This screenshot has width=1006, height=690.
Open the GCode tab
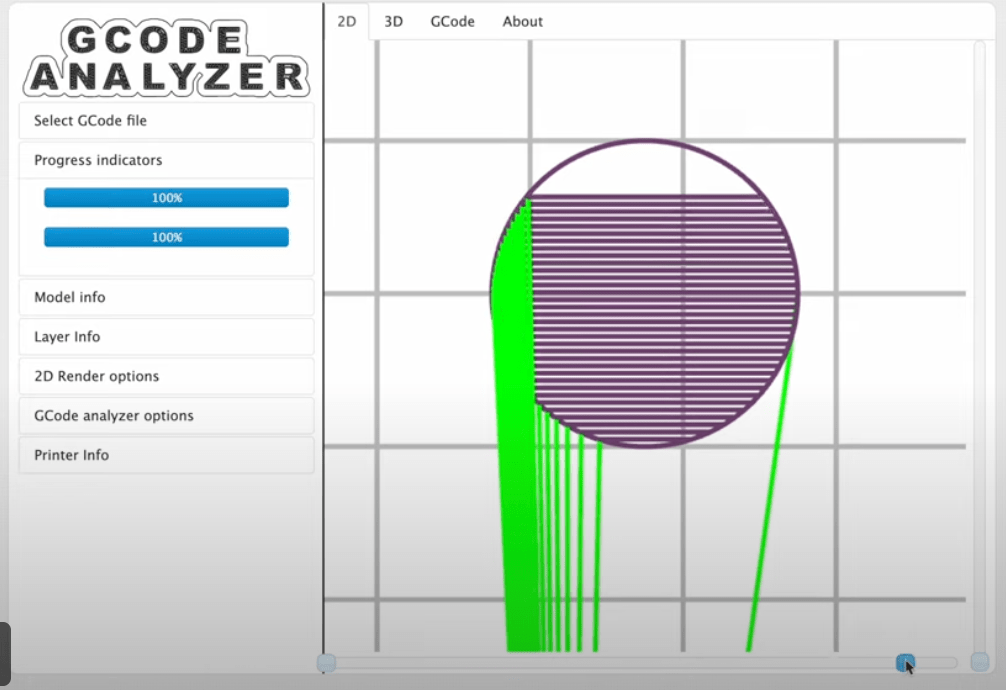(x=452, y=21)
